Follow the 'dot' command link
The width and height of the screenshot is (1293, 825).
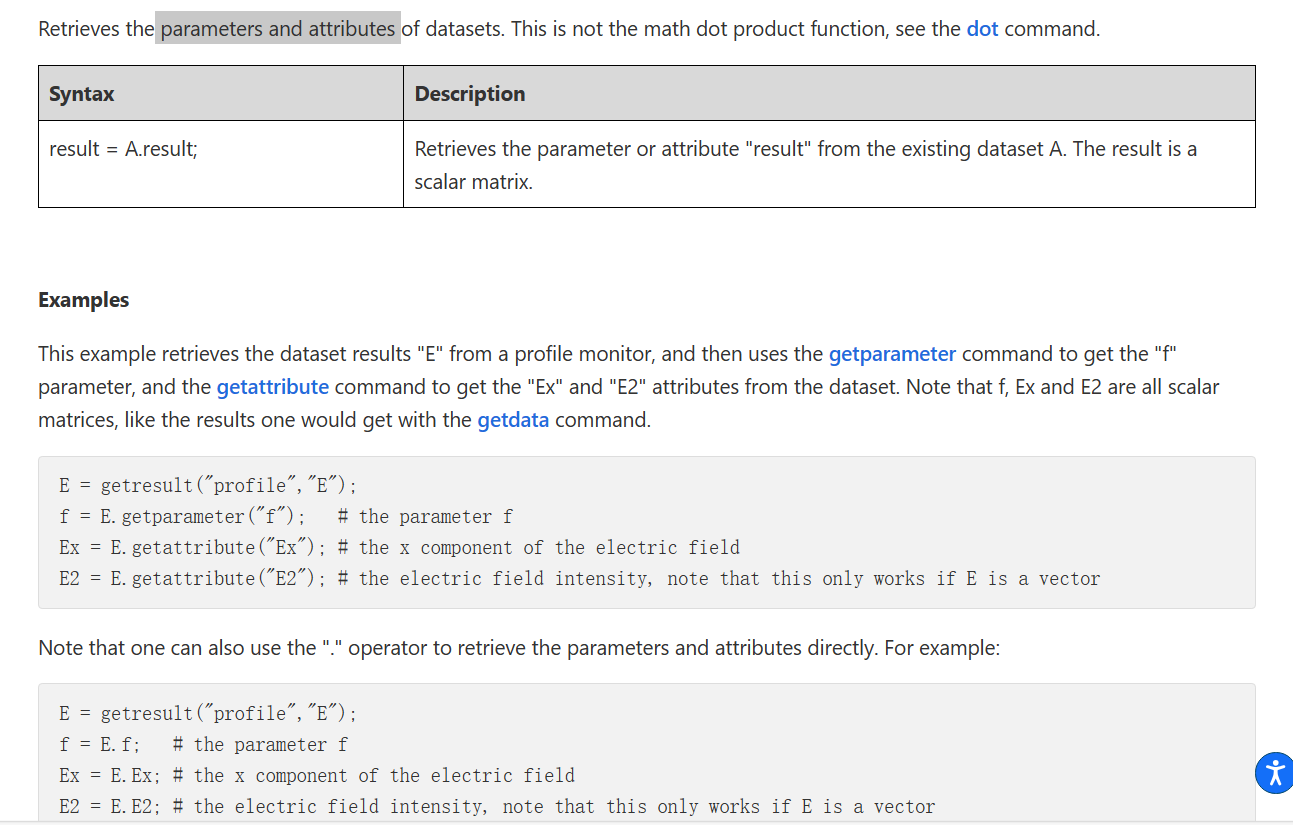click(982, 29)
